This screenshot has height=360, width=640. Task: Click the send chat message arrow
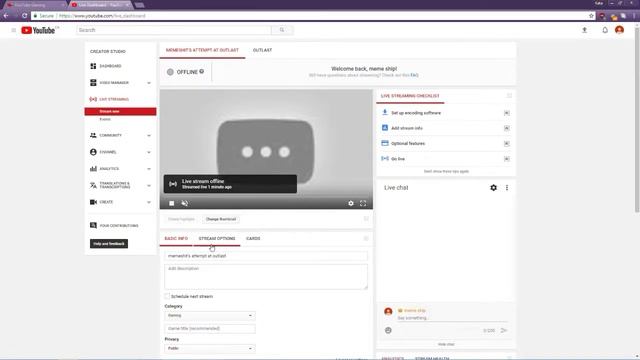[504, 330]
